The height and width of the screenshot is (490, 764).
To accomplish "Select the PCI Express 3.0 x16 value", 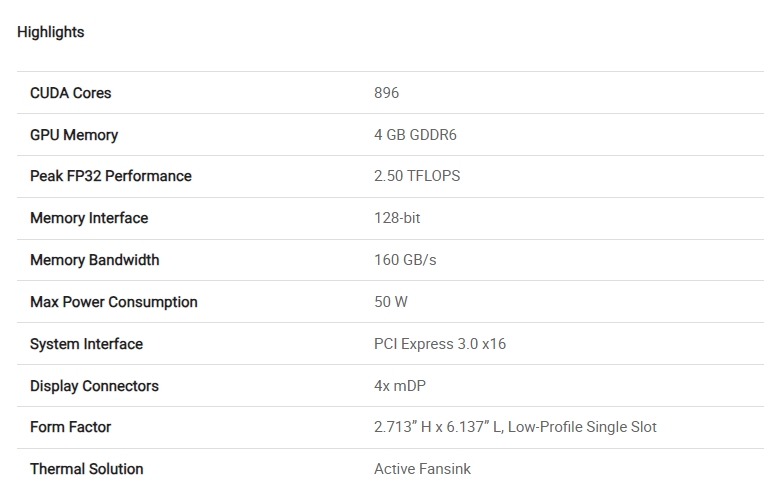I will tap(440, 344).
